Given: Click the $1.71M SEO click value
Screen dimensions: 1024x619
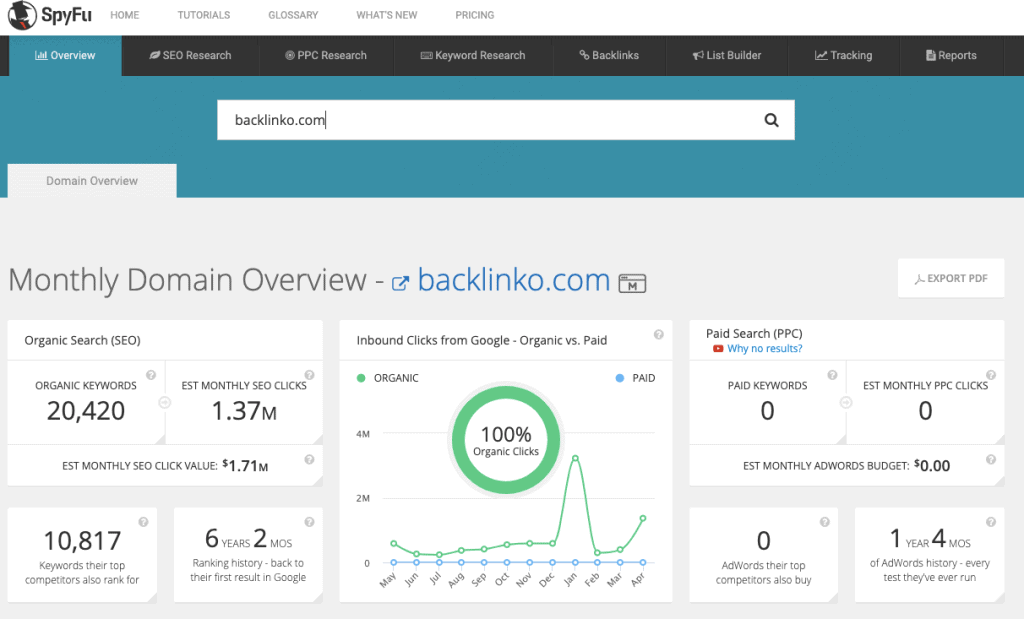Looking at the screenshot, I should pos(245,466).
